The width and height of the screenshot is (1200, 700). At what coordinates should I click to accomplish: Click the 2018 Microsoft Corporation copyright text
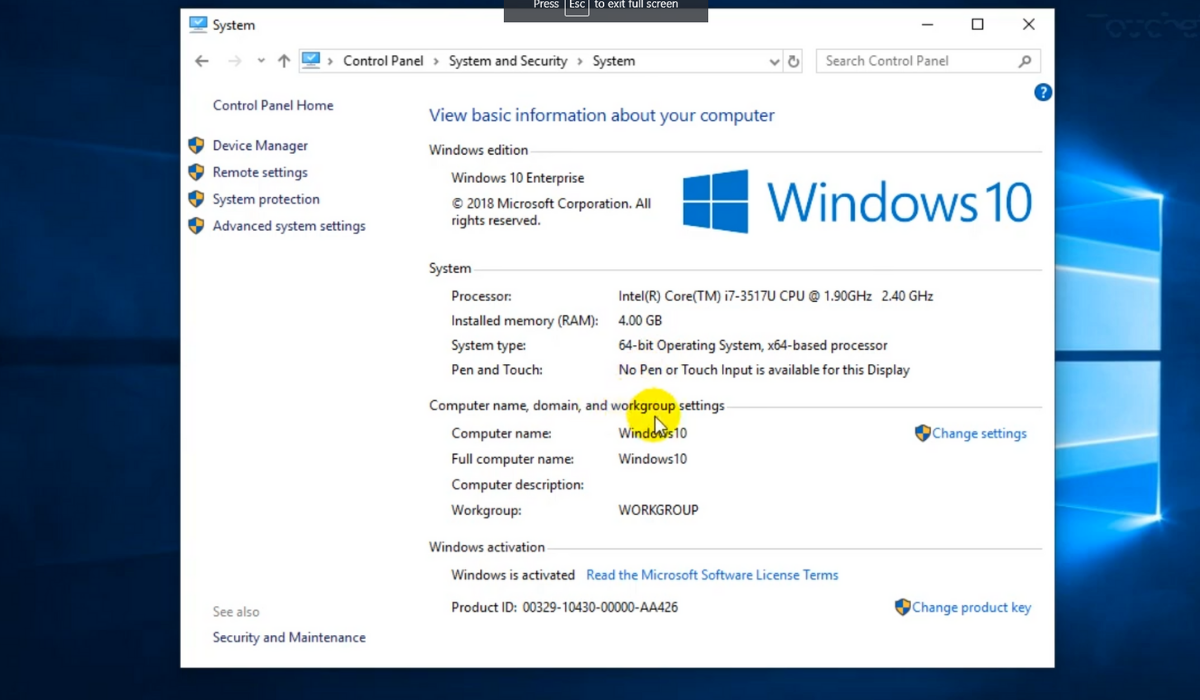(551, 212)
